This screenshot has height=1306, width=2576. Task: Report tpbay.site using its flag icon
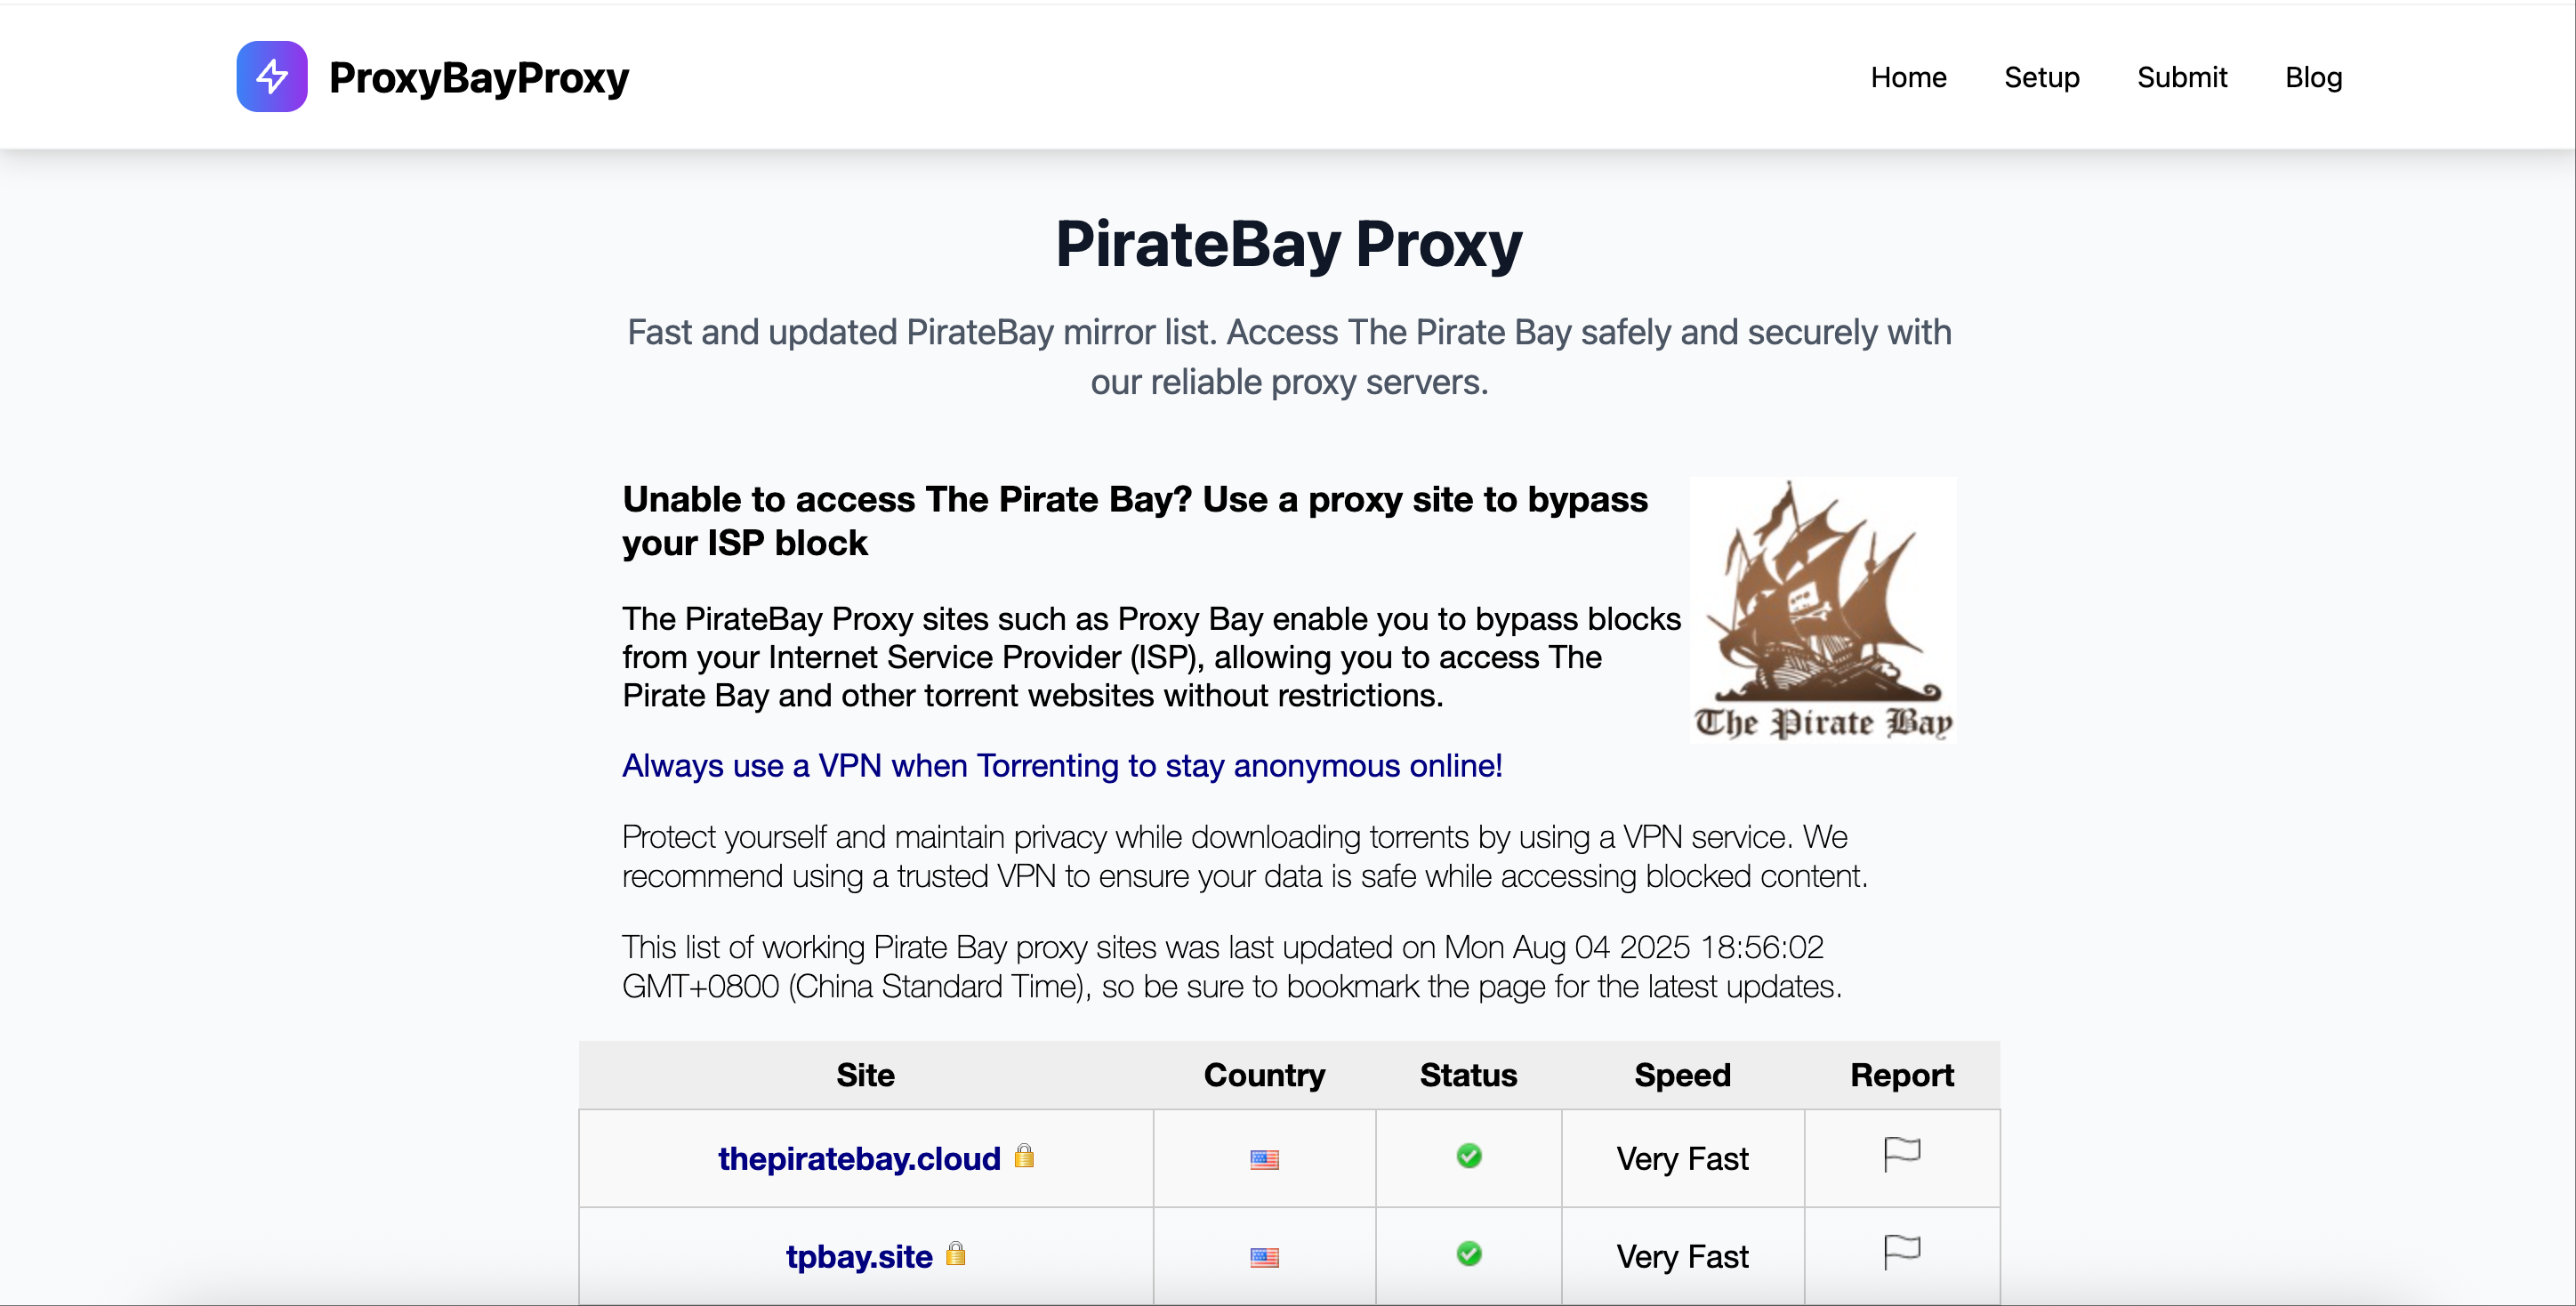(x=1902, y=1253)
